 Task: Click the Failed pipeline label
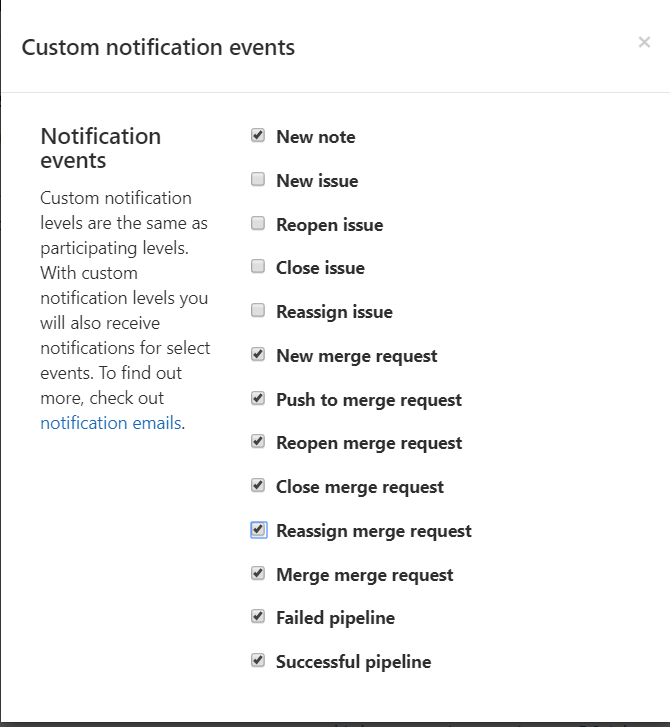pos(335,618)
